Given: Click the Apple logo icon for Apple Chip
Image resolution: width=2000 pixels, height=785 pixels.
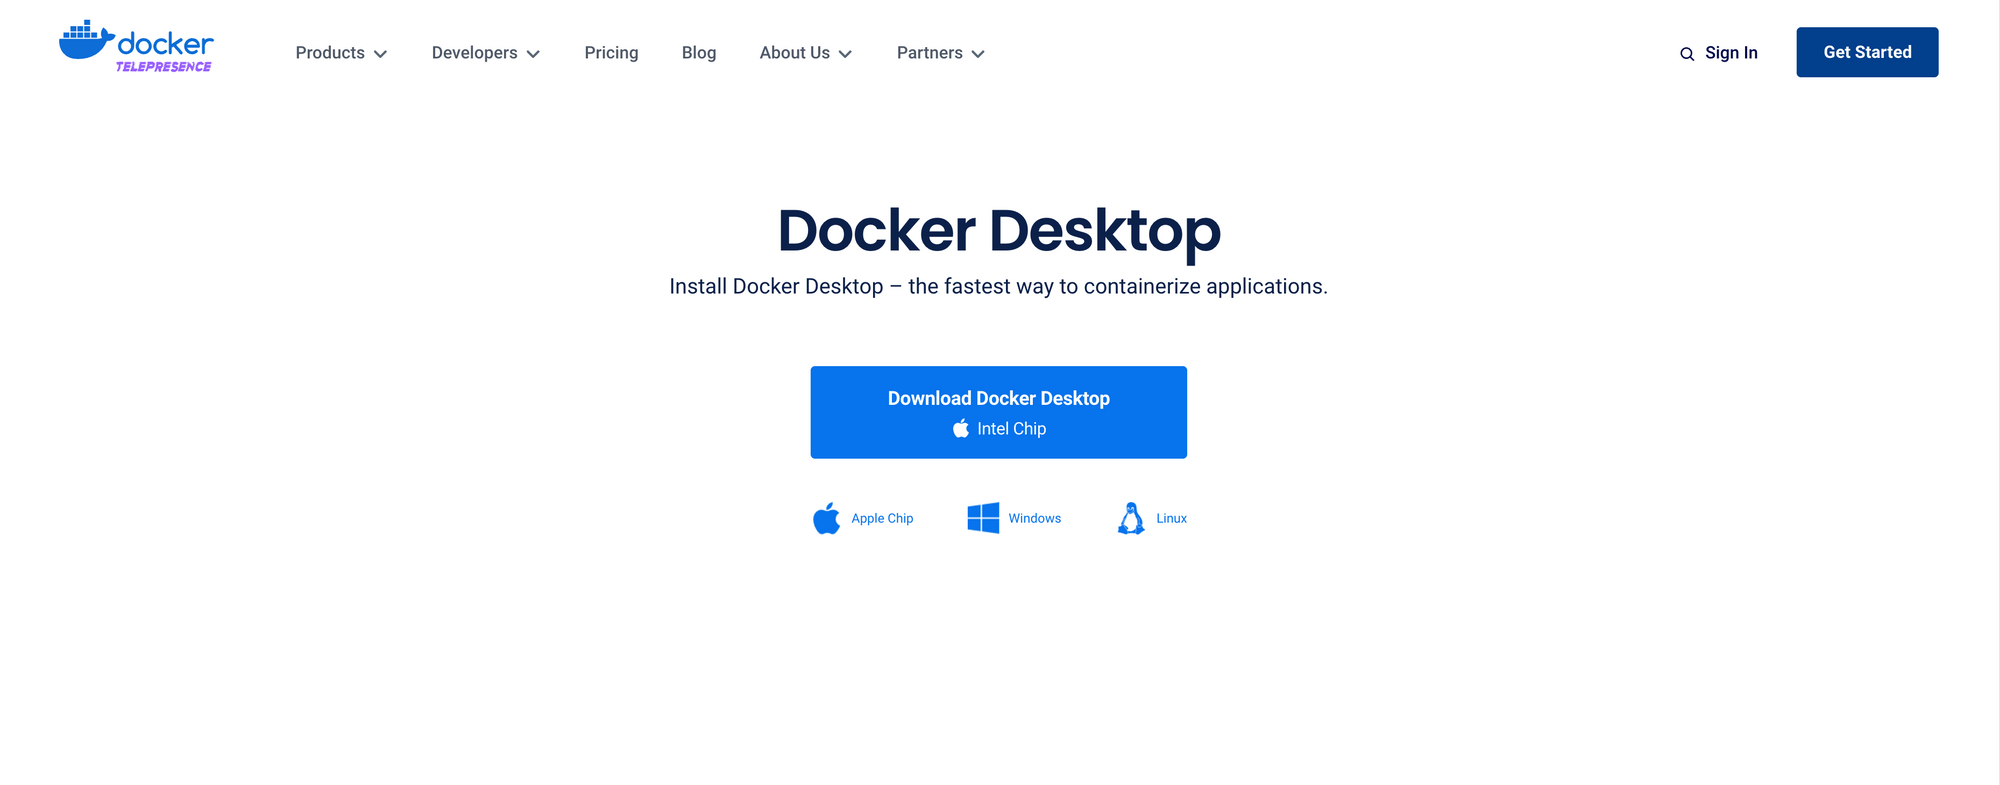Looking at the screenshot, I should click(x=827, y=519).
